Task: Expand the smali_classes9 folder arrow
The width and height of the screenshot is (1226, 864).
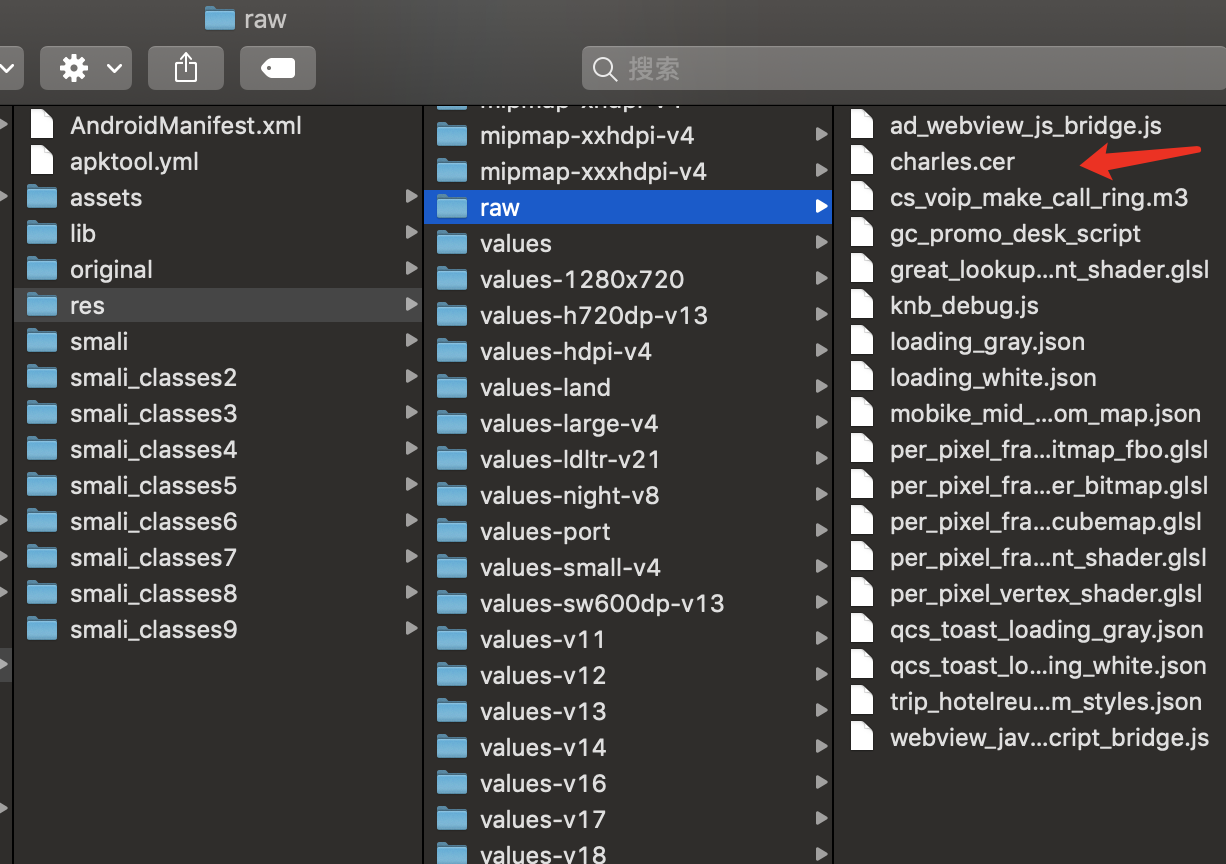Action: click(411, 629)
